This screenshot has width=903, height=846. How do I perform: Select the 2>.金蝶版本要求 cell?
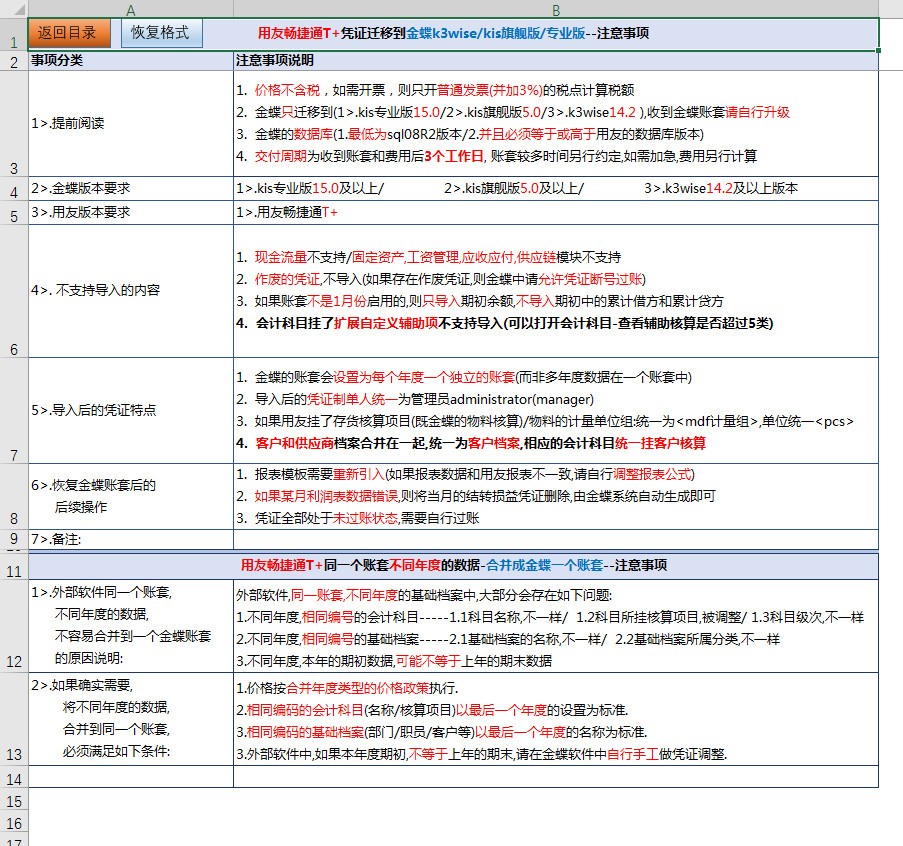coord(131,189)
